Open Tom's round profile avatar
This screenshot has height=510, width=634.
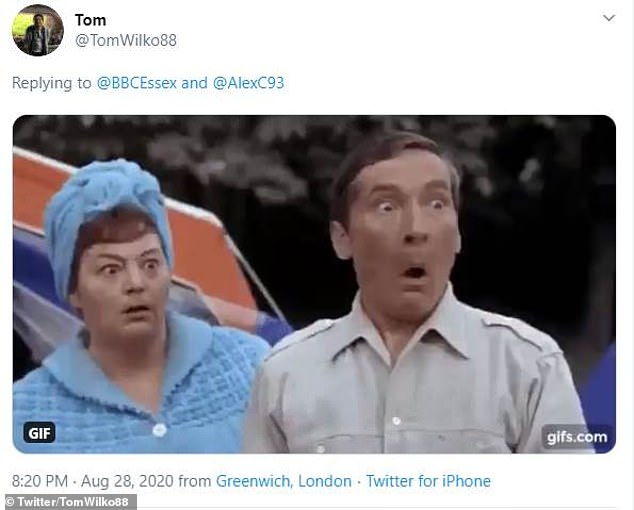point(38,30)
